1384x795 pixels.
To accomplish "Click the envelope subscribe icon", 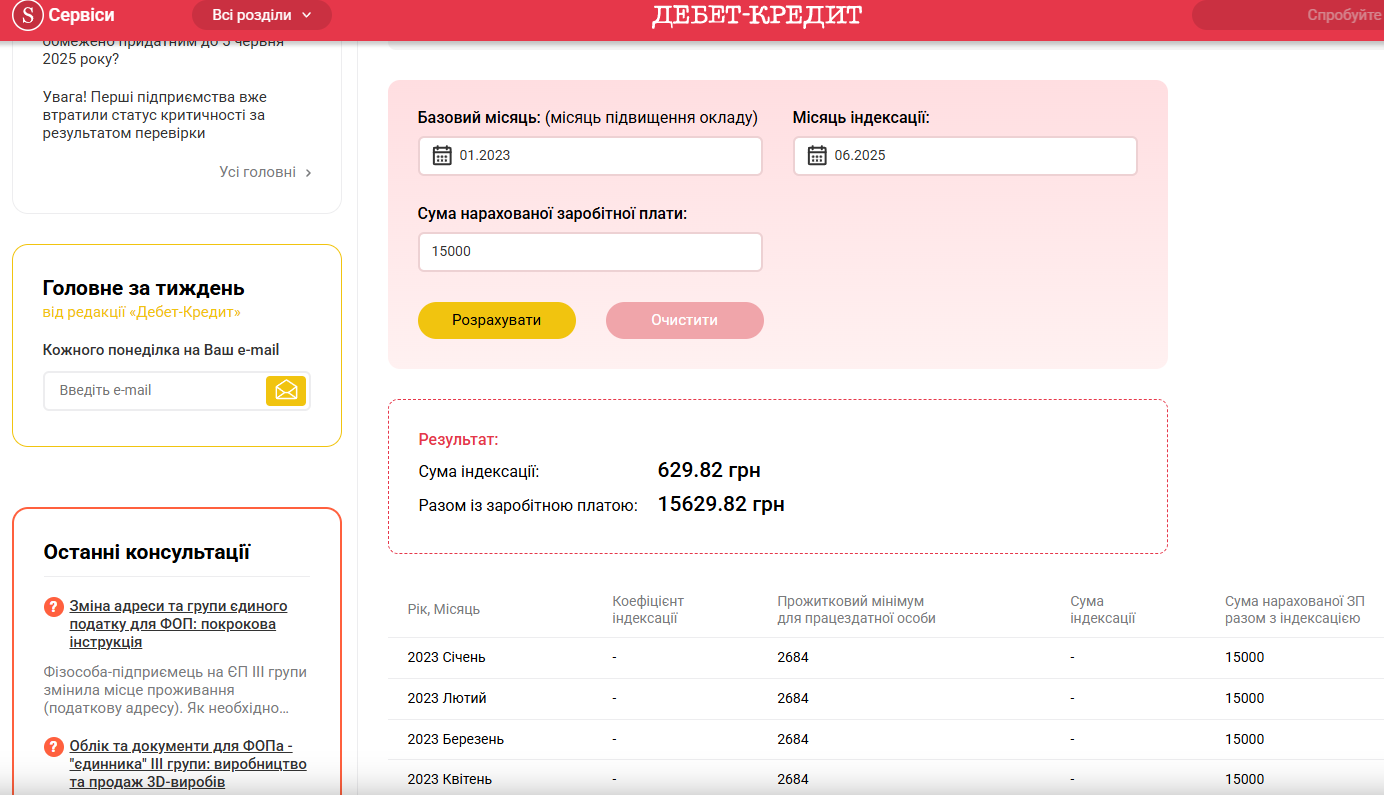I will [x=286, y=390].
